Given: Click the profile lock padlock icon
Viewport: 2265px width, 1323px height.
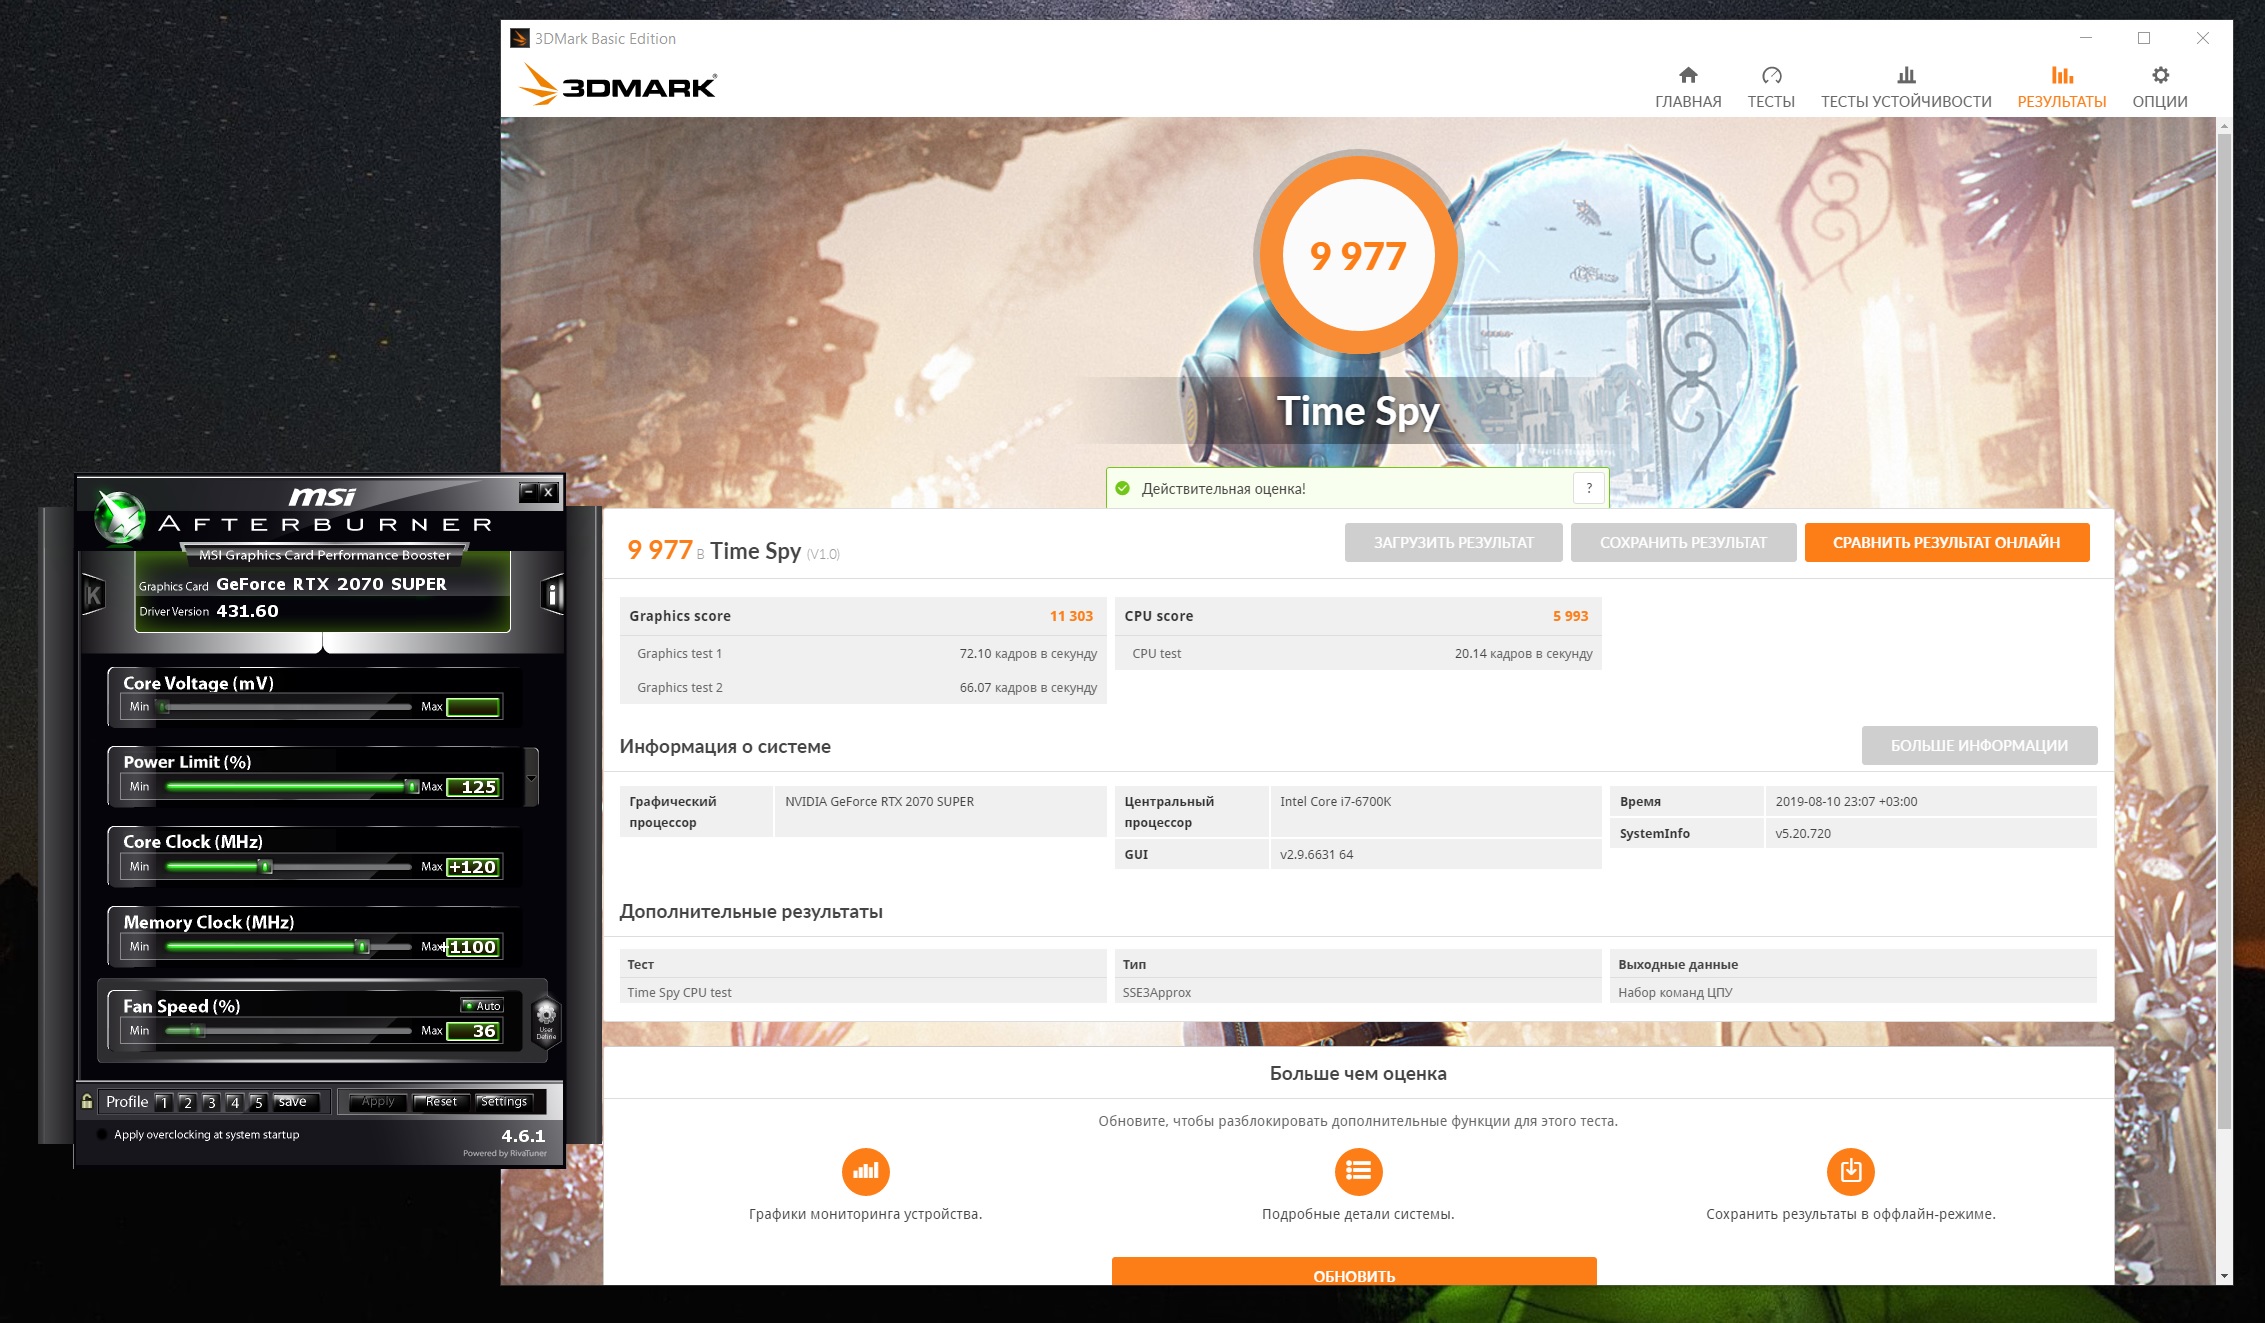Looking at the screenshot, I should pos(88,1101).
